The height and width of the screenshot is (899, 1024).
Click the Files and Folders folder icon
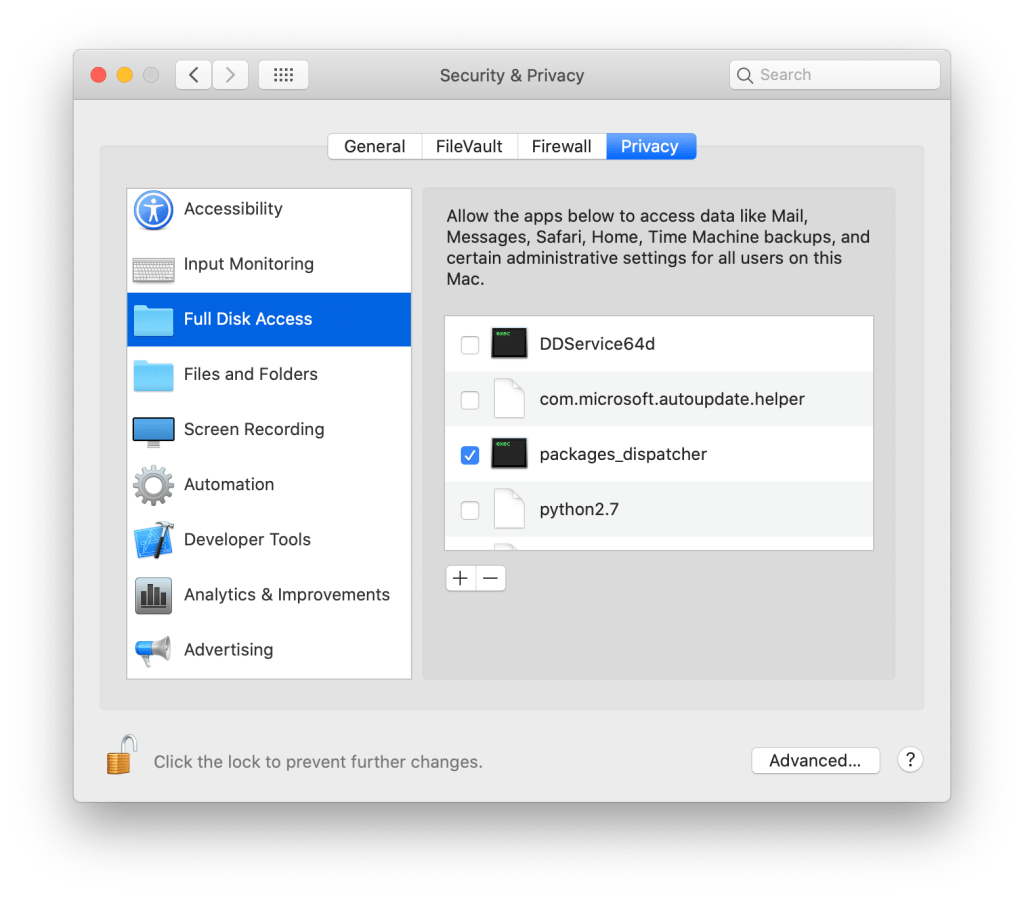153,375
